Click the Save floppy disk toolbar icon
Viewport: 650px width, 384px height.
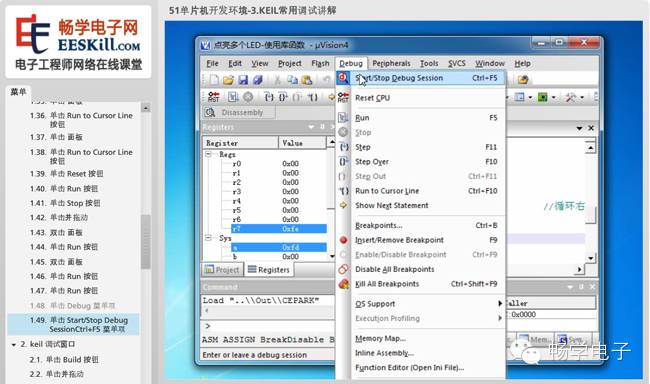[x=243, y=80]
